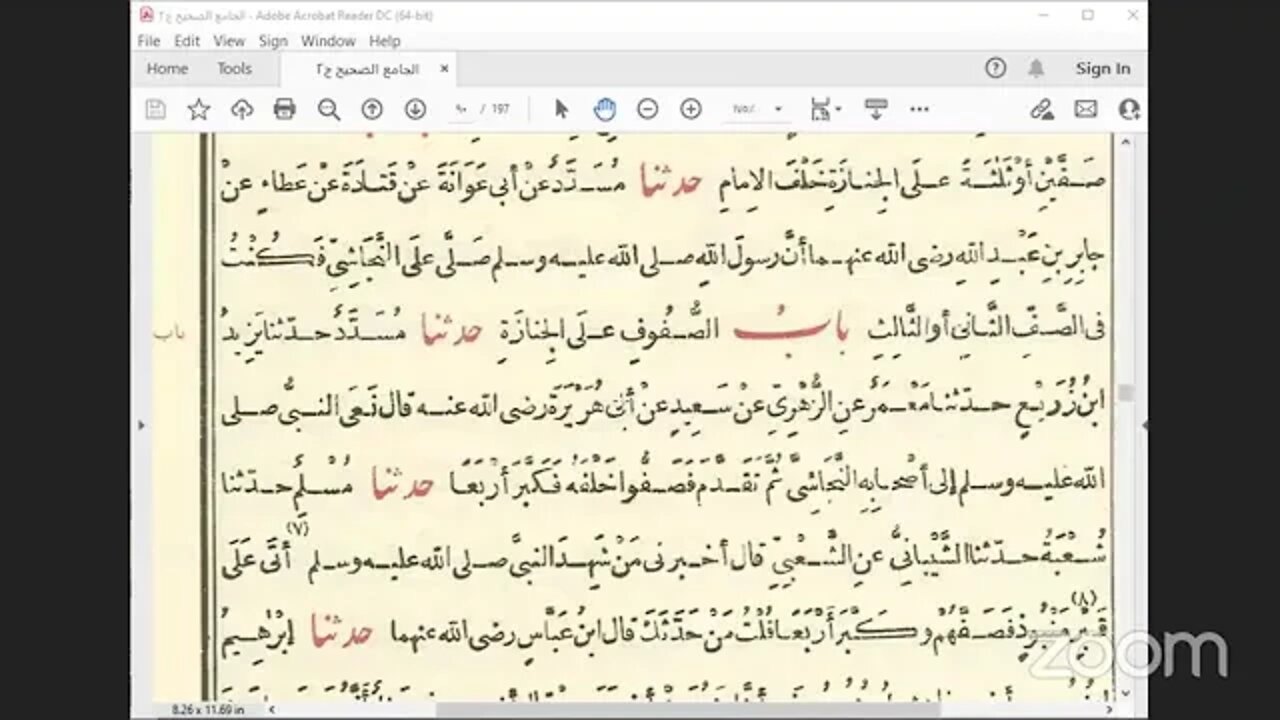Click the send by email envelope icon
Screen dimensions: 1280x720
(1086, 109)
